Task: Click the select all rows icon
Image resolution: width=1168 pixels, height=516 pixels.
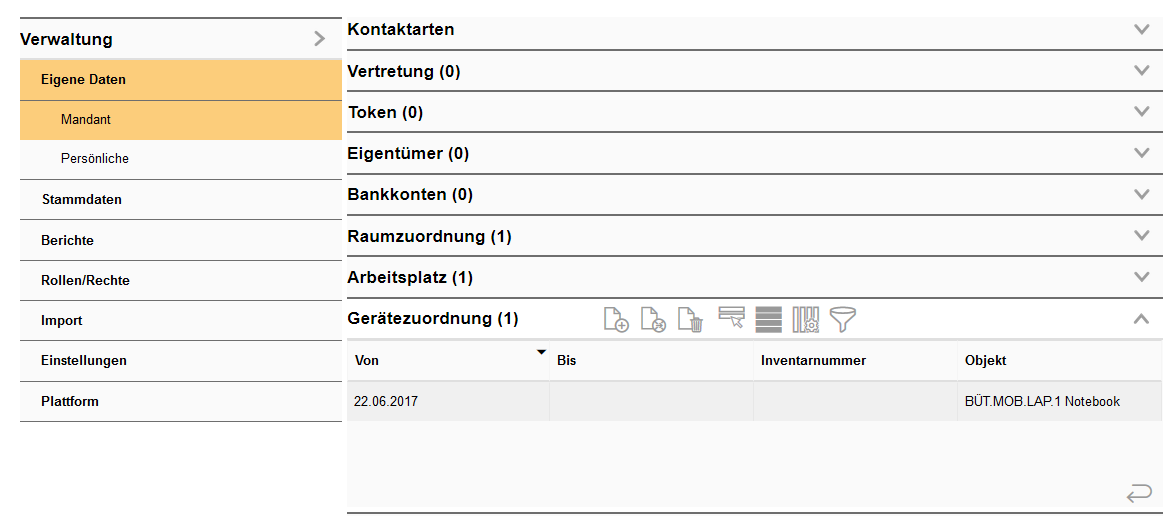Action: point(768,320)
